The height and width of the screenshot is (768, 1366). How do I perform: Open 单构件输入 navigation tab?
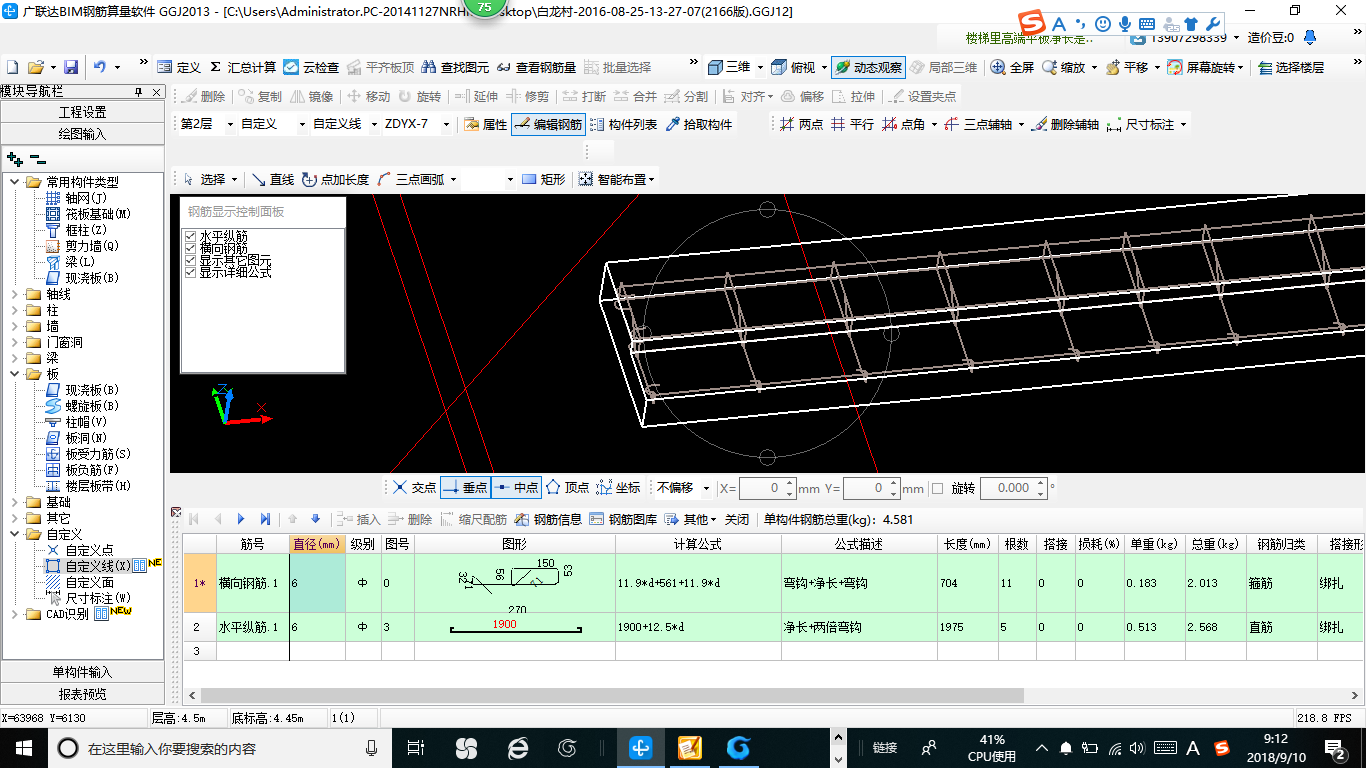(82, 672)
